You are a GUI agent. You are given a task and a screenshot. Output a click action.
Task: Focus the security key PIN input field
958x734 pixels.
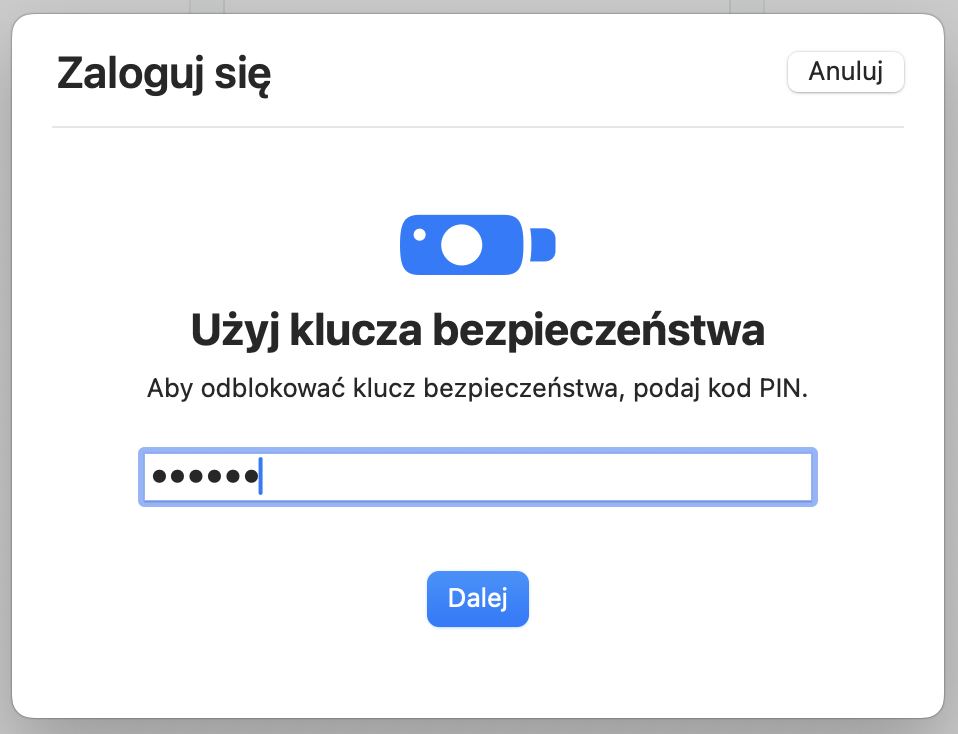coord(477,477)
